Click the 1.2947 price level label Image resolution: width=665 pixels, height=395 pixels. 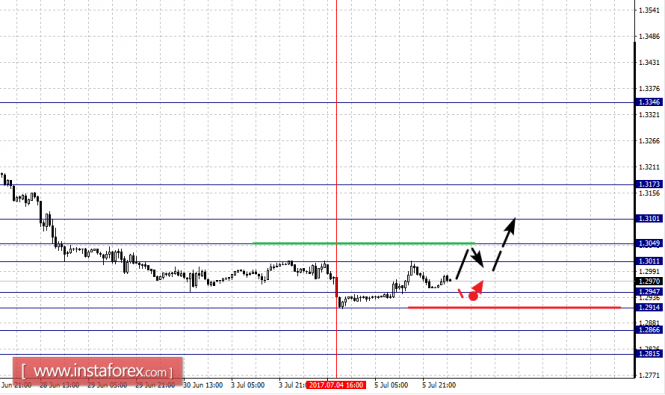(x=649, y=292)
